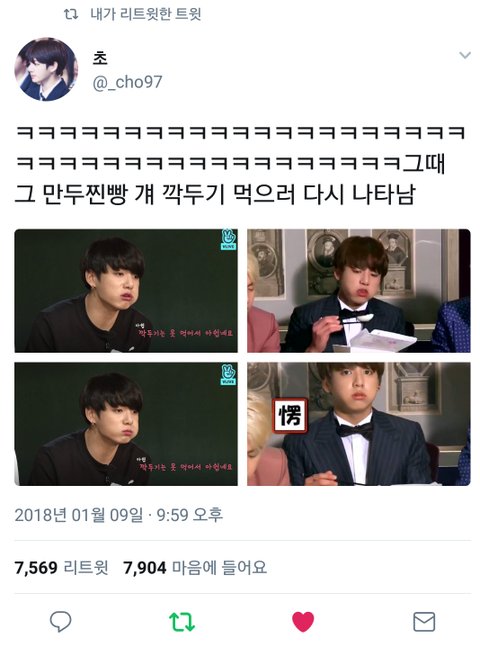Expand the tweet options chevron
The width and height of the screenshot is (480, 647).
pos(465,55)
